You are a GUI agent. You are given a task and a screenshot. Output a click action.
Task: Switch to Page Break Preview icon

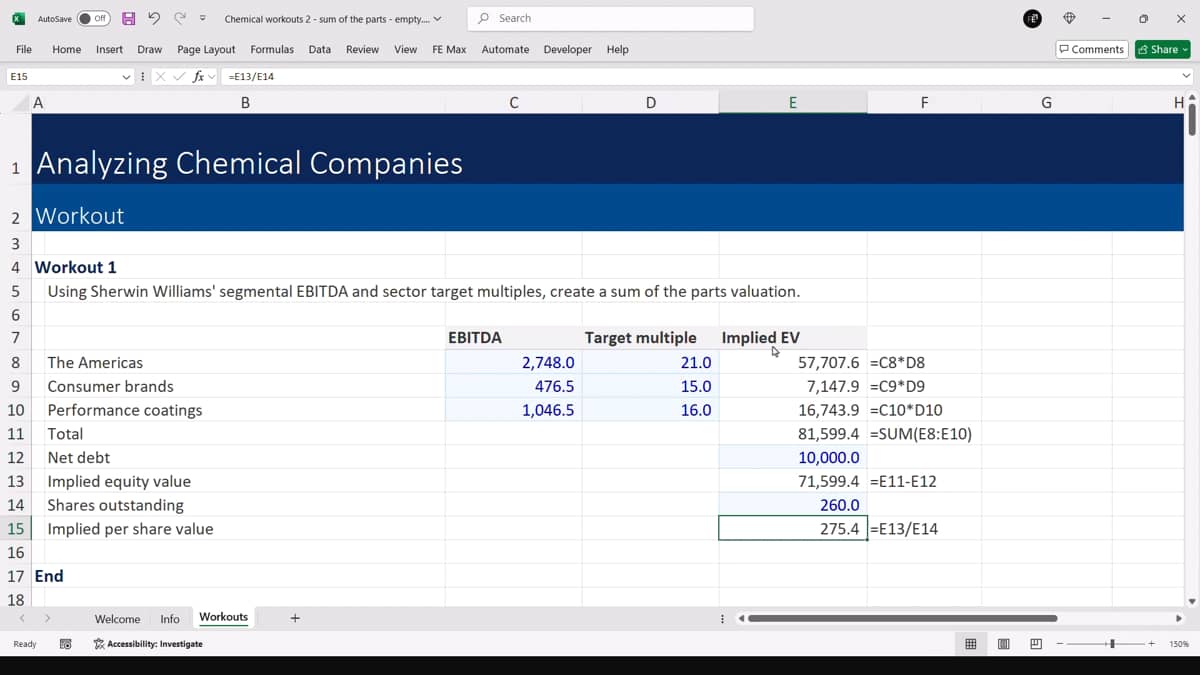click(1036, 644)
